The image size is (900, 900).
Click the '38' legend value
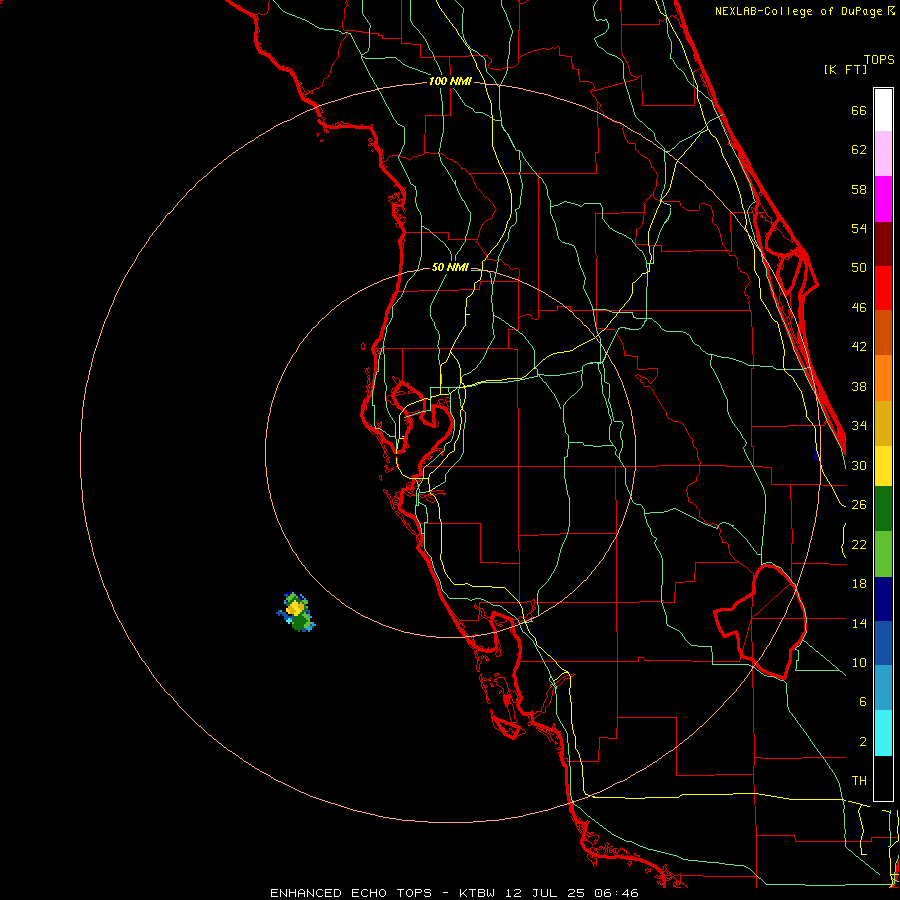pos(859,387)
